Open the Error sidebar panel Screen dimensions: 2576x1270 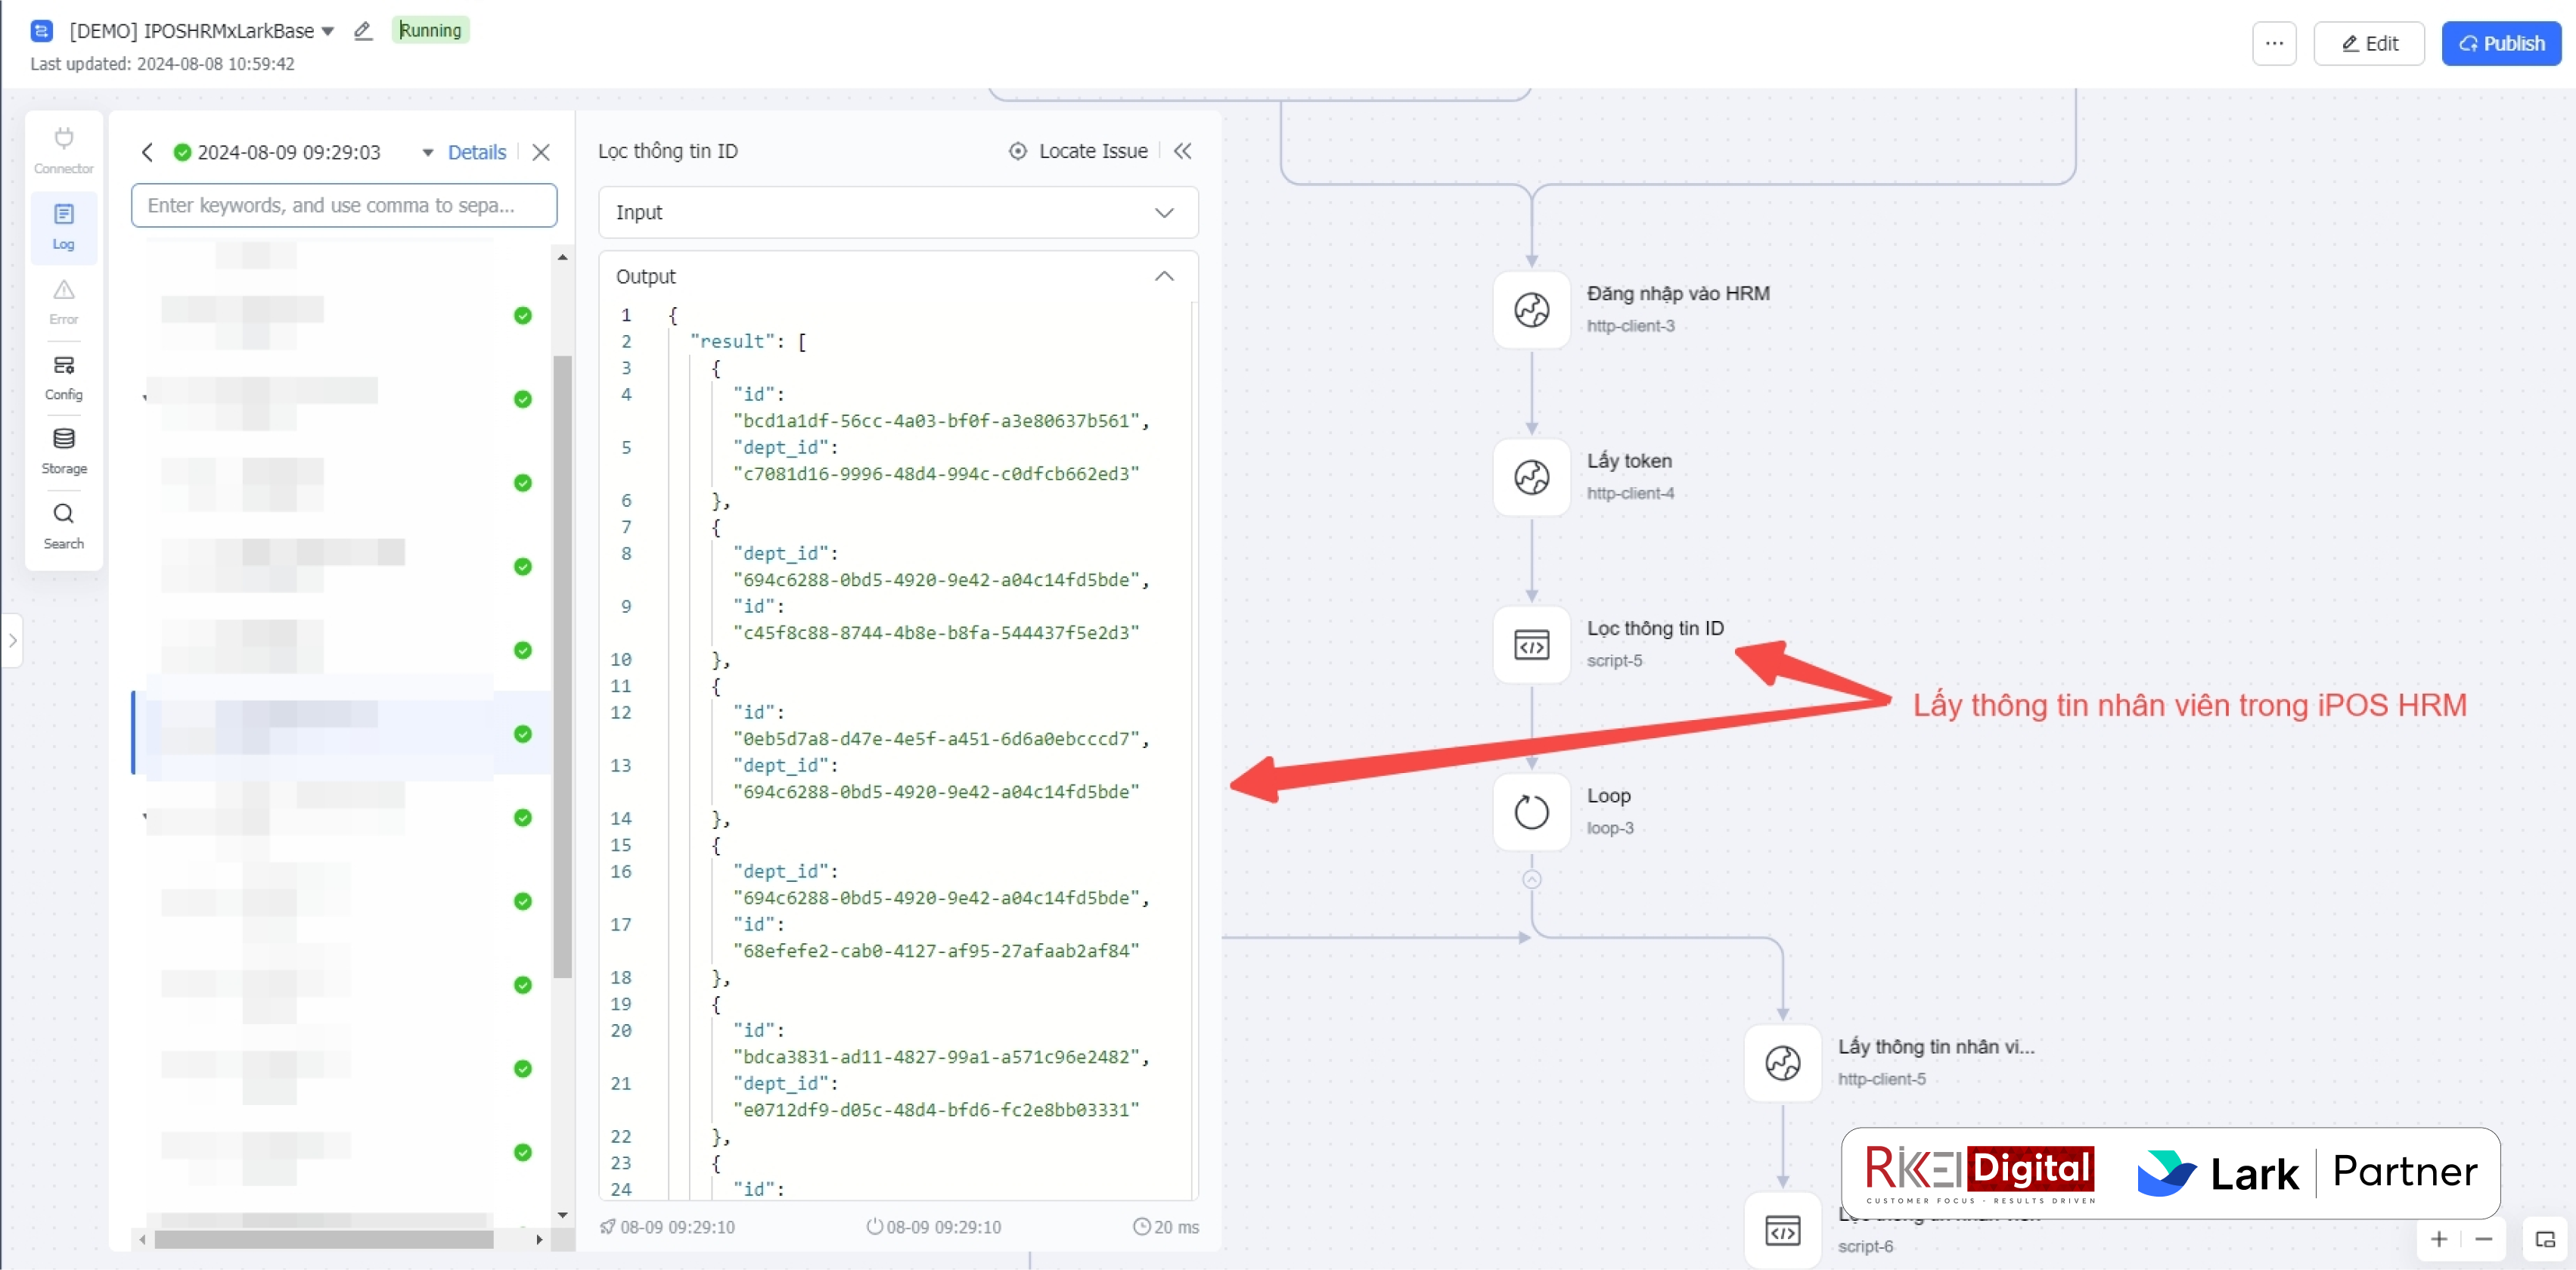click(63, 300)
